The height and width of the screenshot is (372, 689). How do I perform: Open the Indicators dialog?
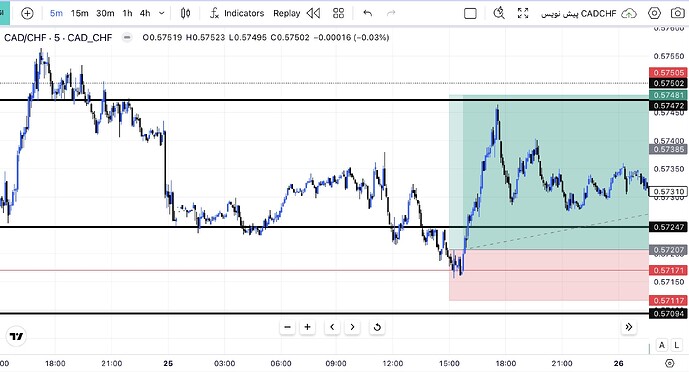click(x=237, y=13)
